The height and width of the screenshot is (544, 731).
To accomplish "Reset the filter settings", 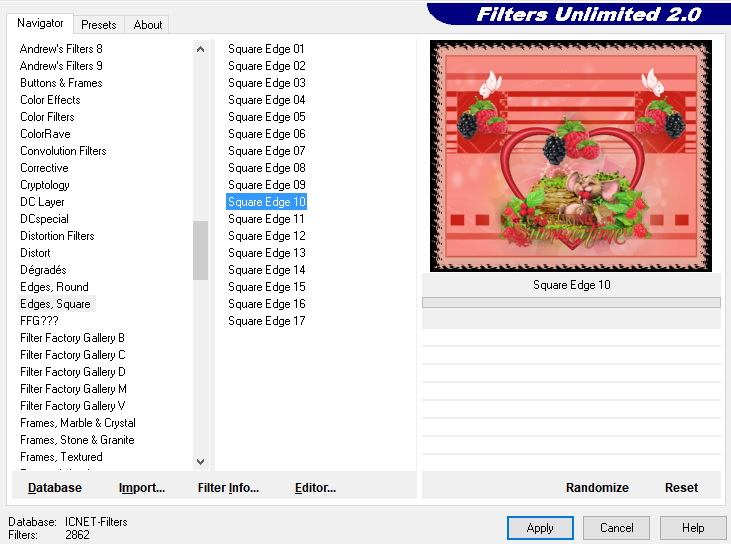I will pos(681,488).
